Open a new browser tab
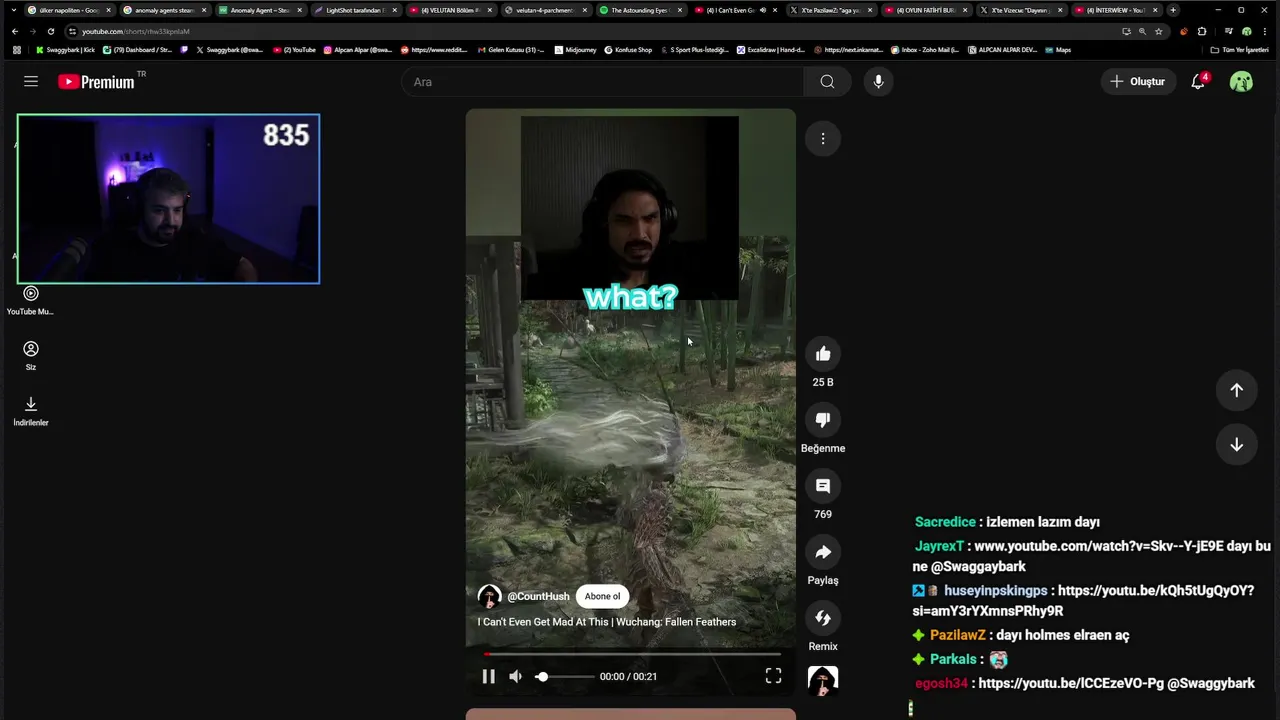The height and width of the screenshot is (720, 1280). point(1173,10)
